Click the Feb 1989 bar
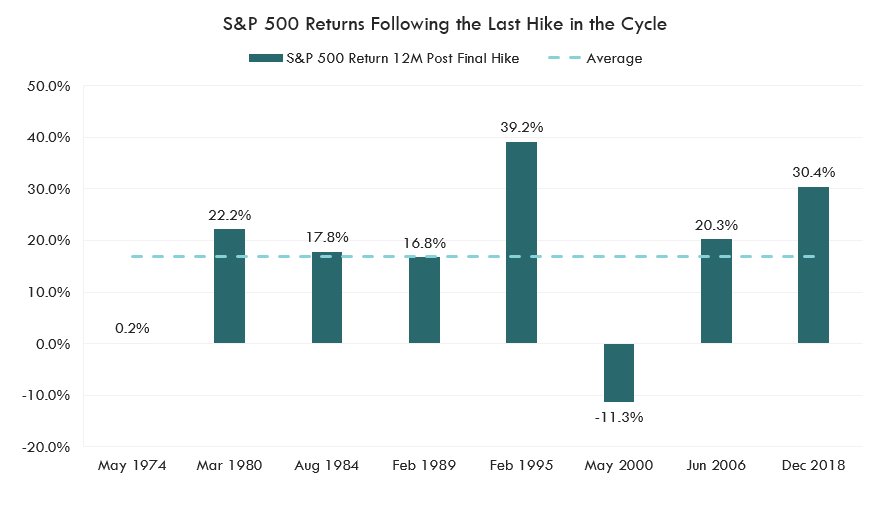895x508 pixels. (x=424, y=300)
